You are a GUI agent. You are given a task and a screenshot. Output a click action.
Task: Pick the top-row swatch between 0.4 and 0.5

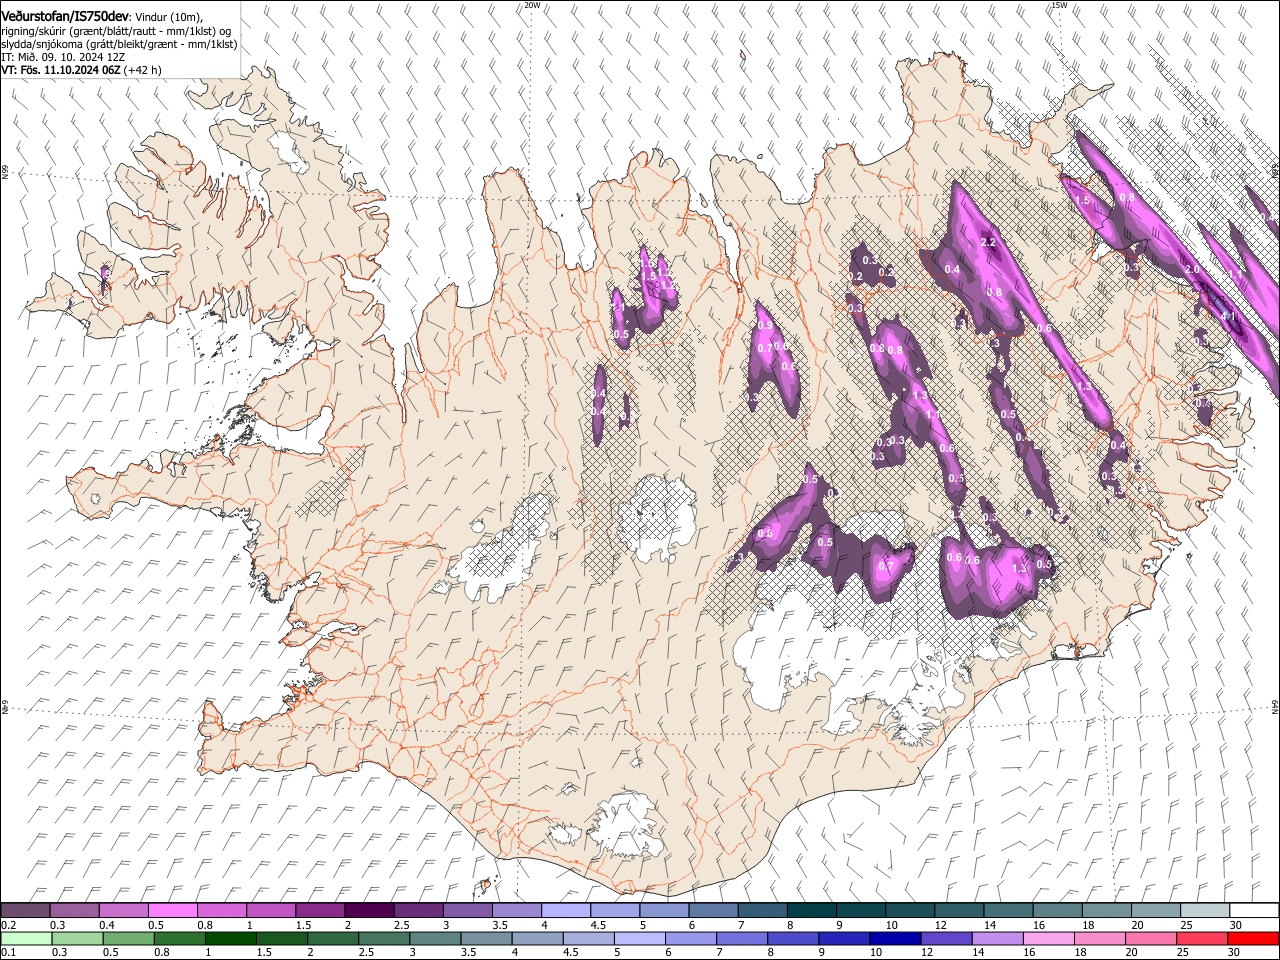pyautogui.click(x=123, y=910)
